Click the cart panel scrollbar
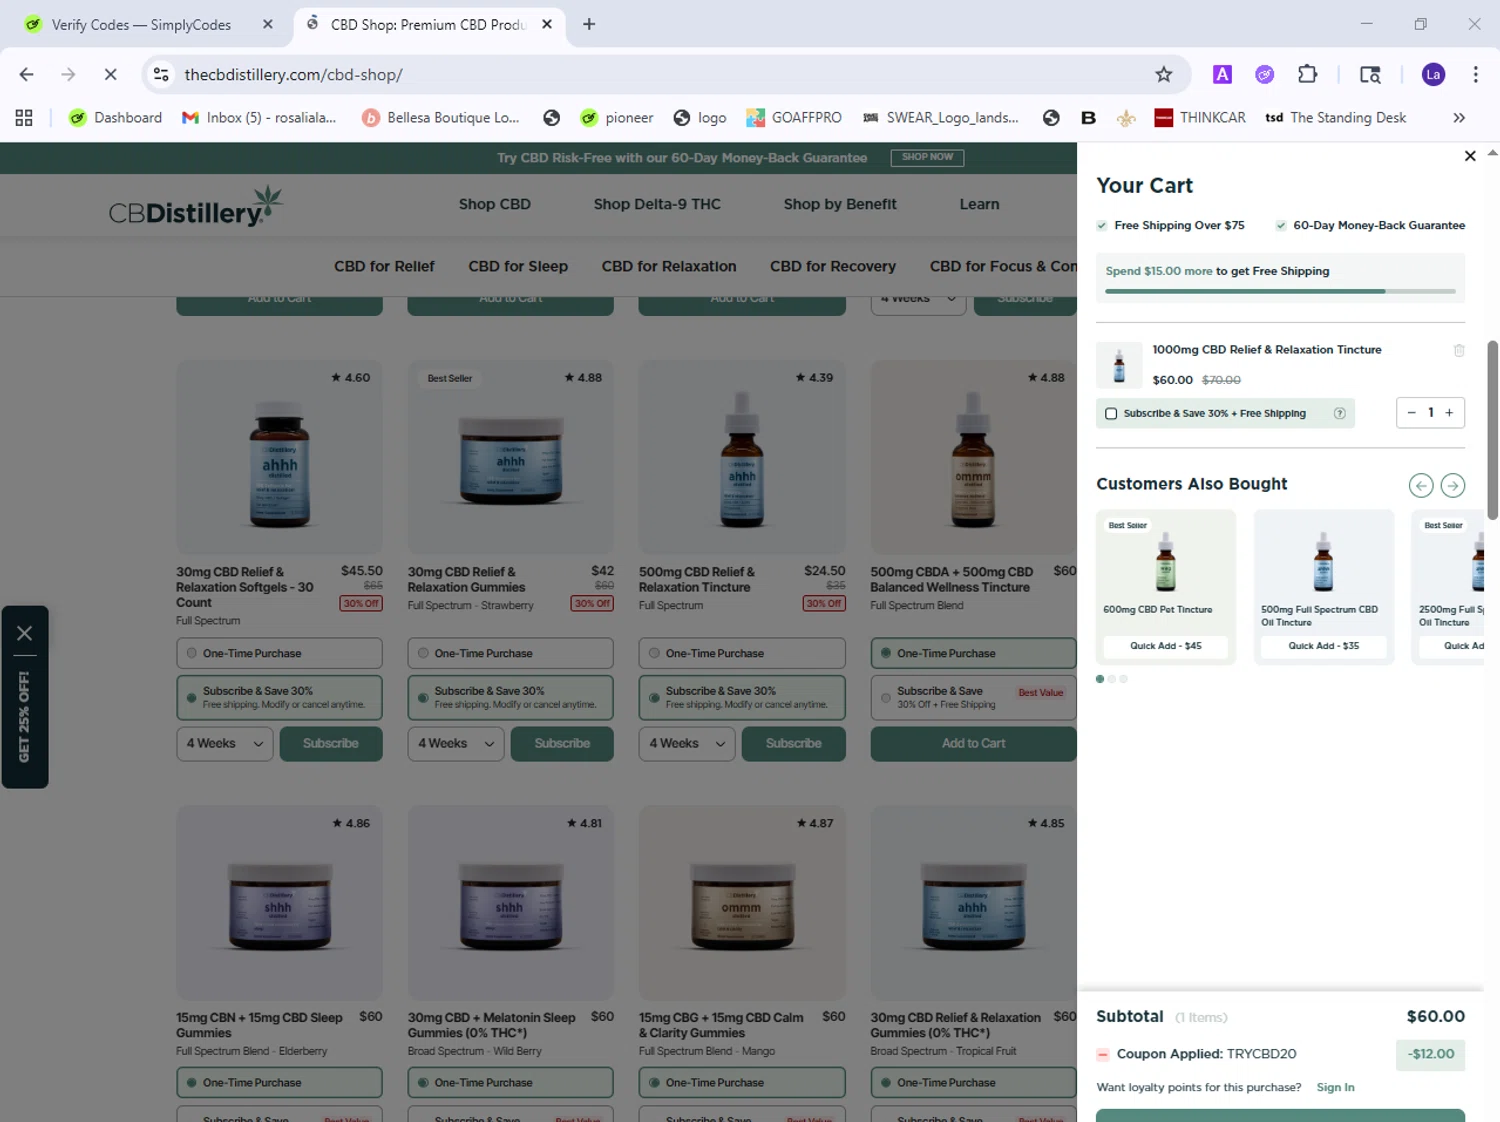This screenshot has width=1500, height=1122. (x=1493, y=430)
